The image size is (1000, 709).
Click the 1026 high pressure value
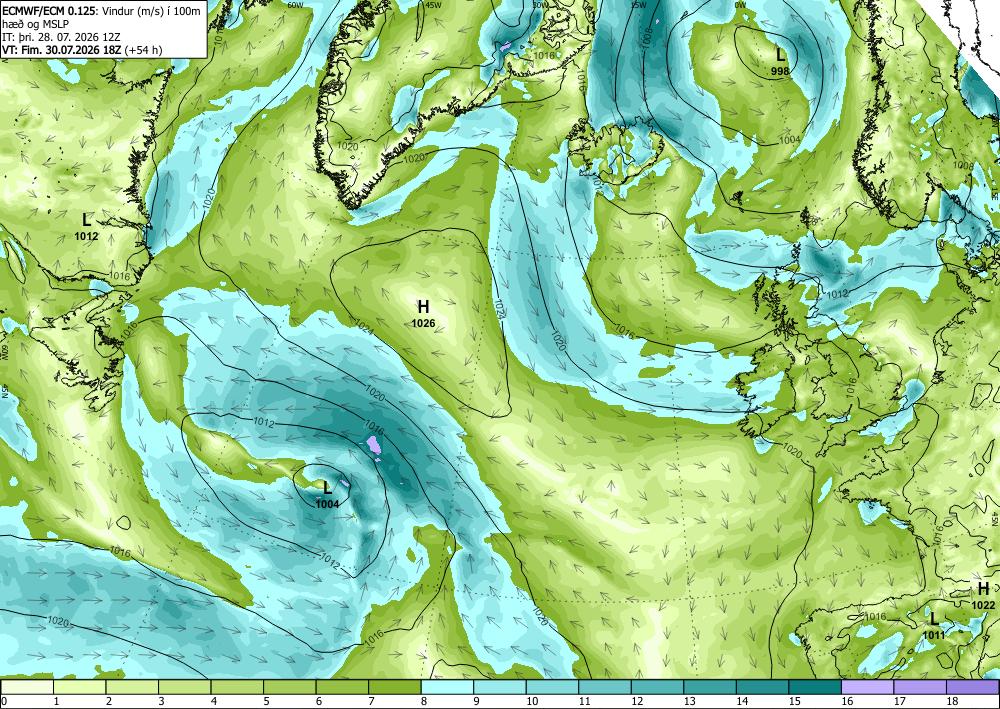(423, 323)
